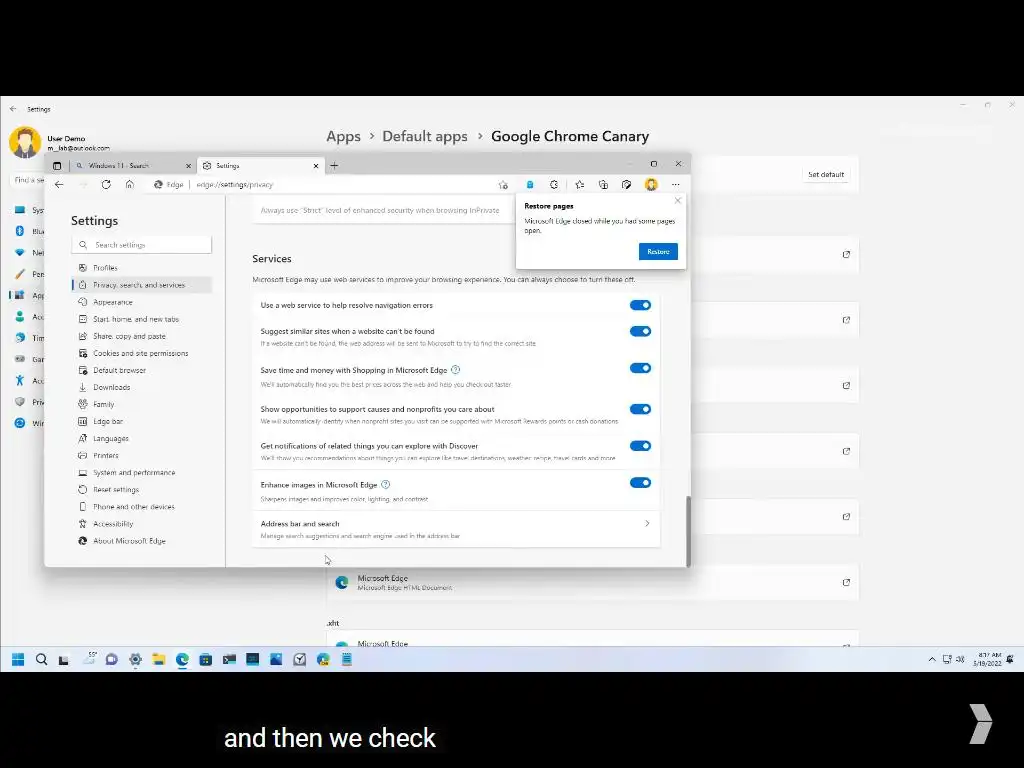1024x768 pixels.
Task: Open taskbar Search icon
Action: tap(41, 660)
